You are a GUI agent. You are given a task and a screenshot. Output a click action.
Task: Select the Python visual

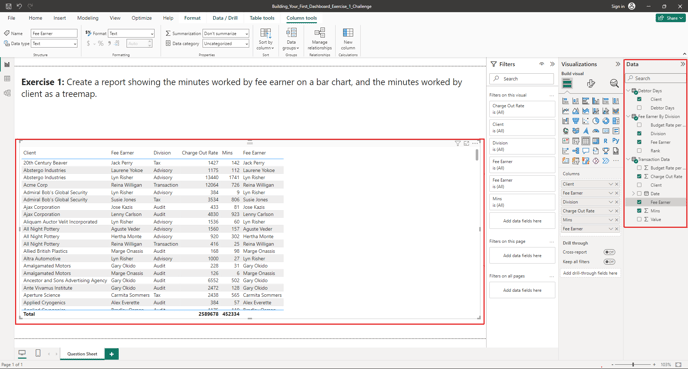[616, 141]
